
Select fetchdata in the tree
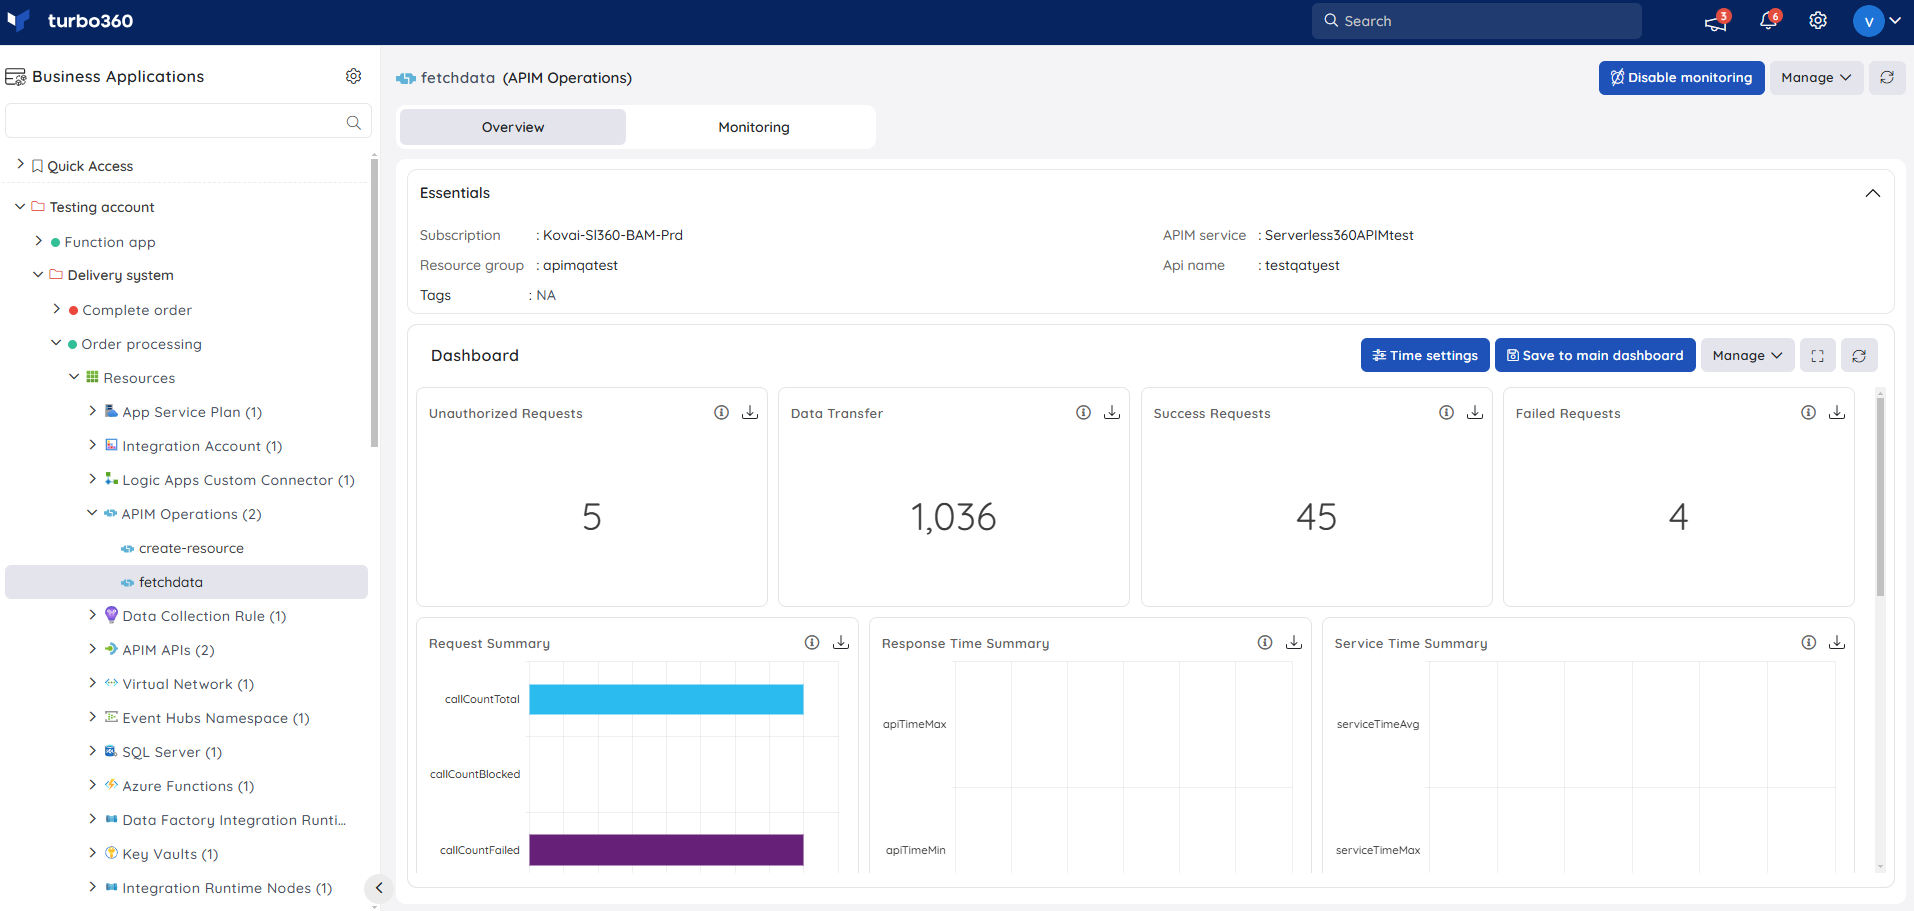186,582
